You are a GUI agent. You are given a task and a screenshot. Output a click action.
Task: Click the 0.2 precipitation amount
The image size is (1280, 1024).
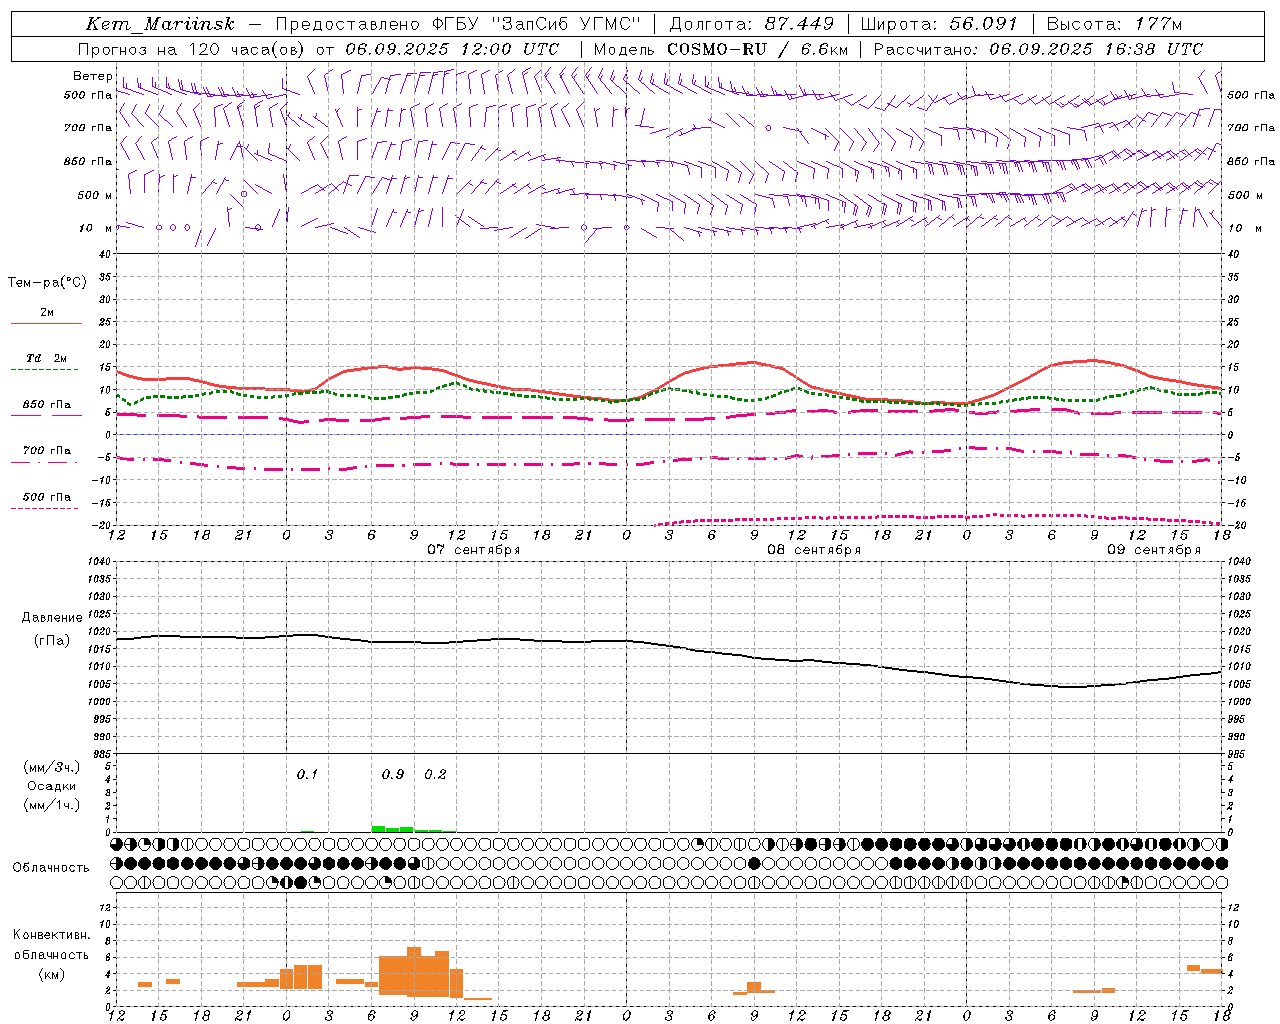435,774
